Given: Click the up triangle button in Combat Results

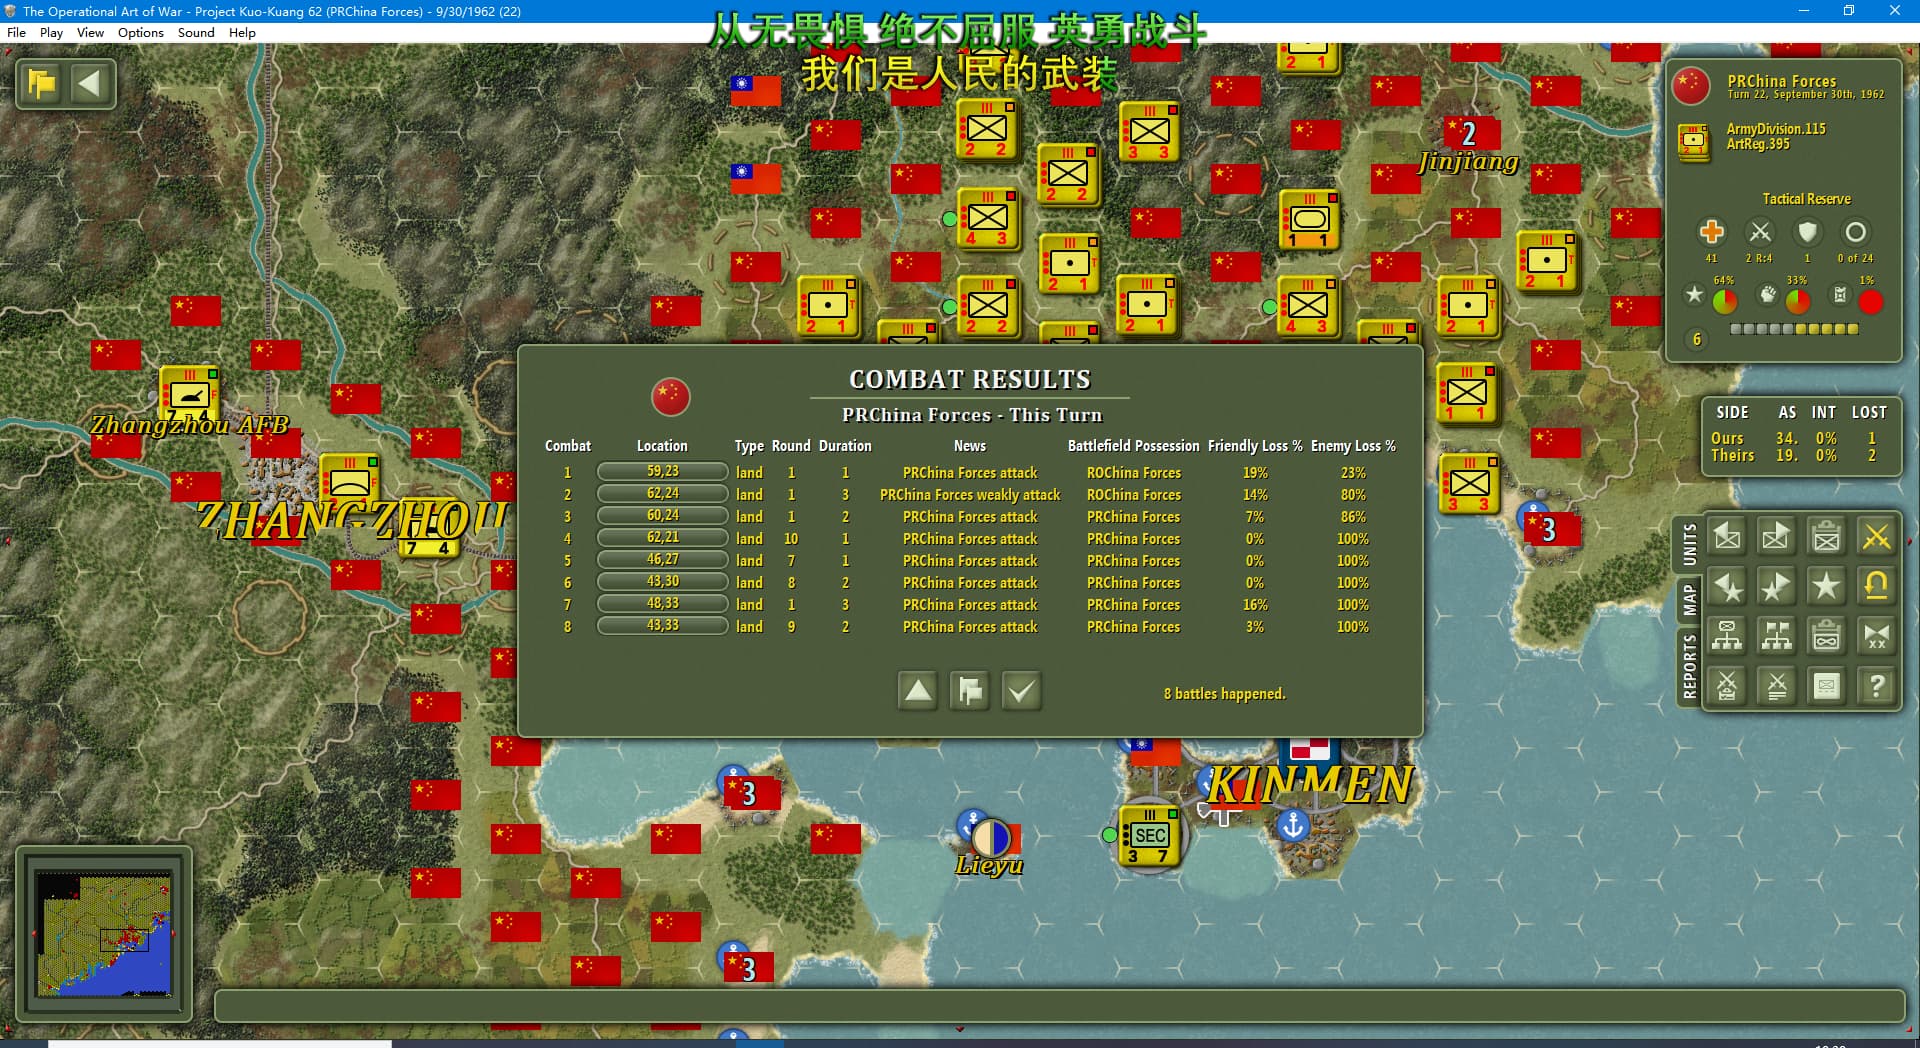Looking at the screenshot, I should coord(918,690).
